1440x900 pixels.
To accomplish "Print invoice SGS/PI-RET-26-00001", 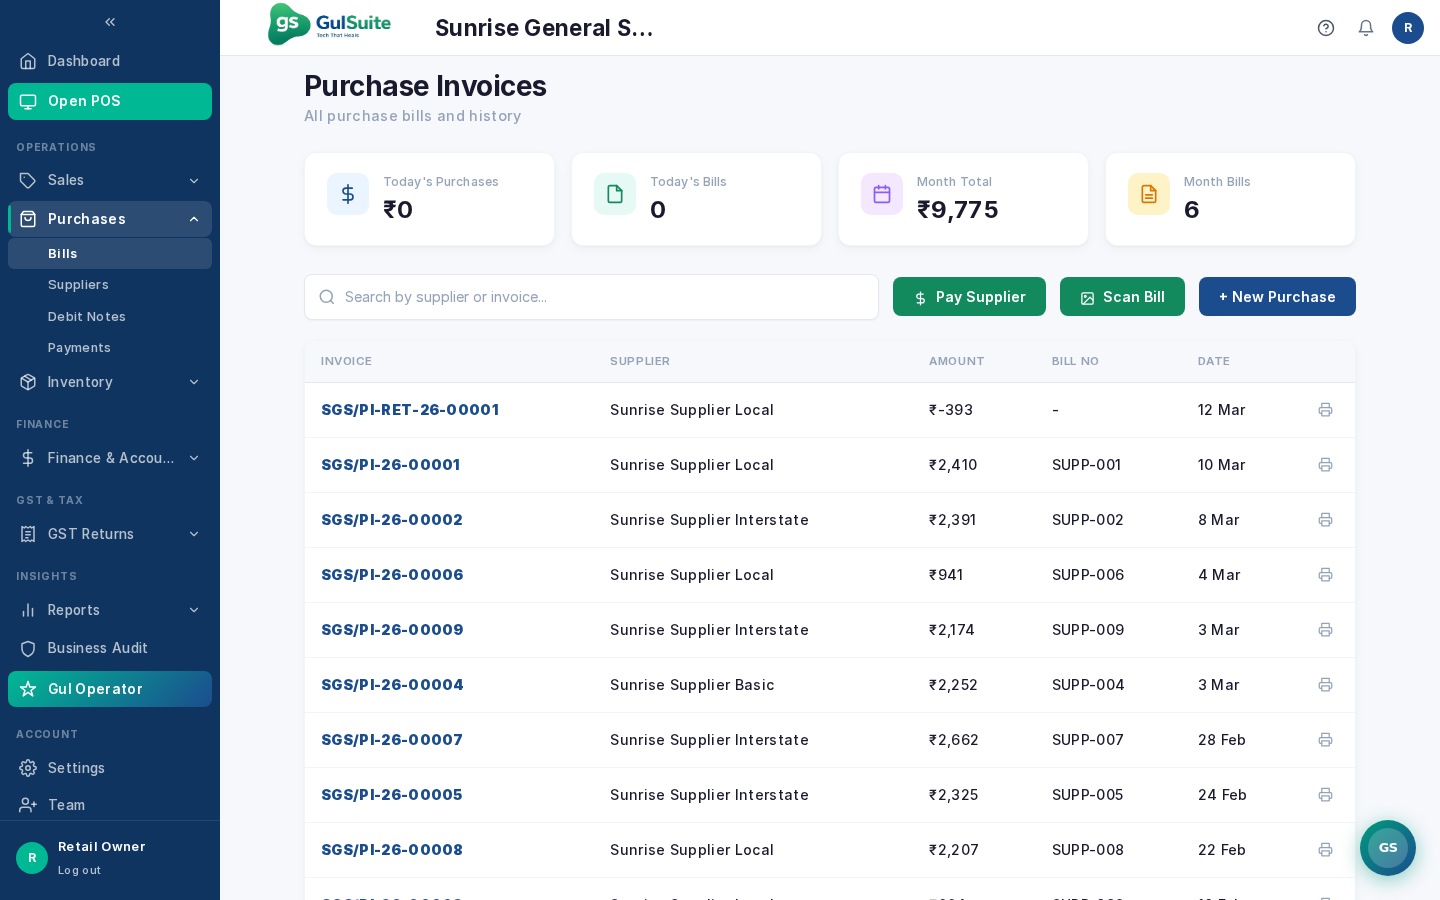I will (x=1325, y=410).
